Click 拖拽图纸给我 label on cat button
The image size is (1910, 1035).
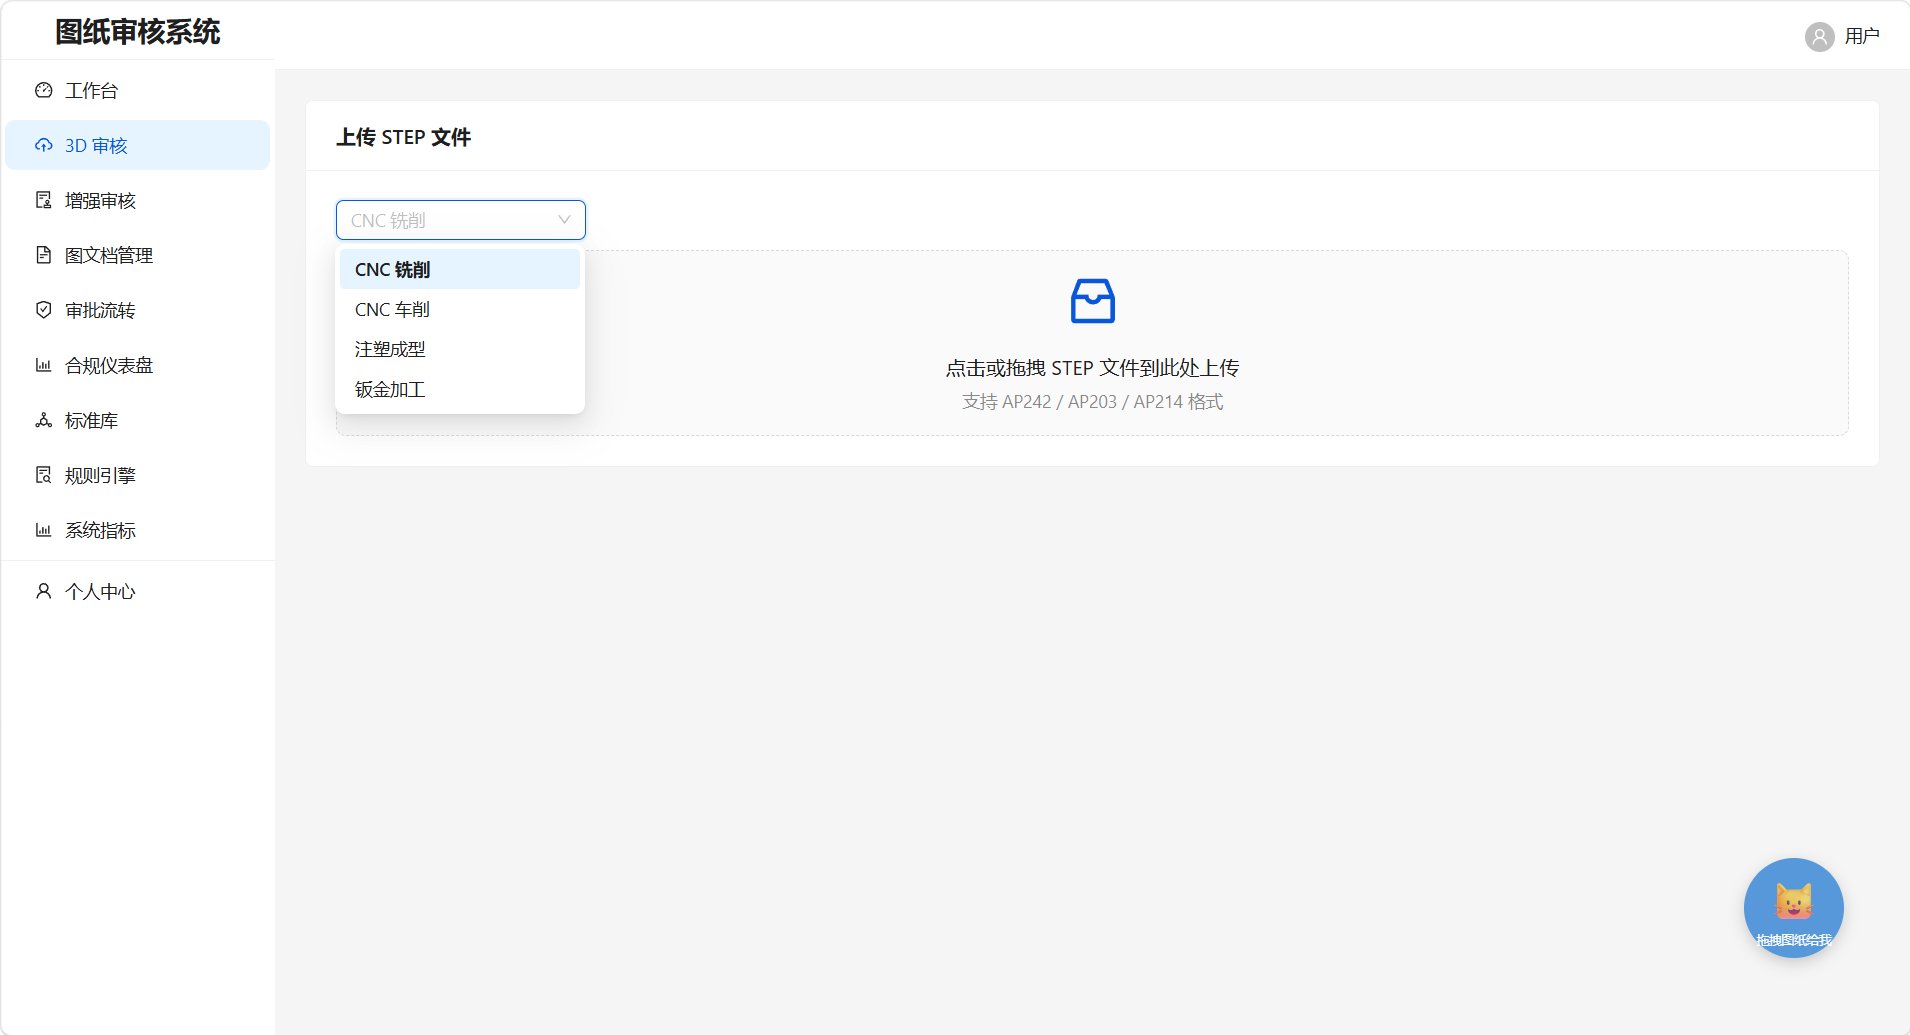pyautogui.click(x=1793, y=940)
